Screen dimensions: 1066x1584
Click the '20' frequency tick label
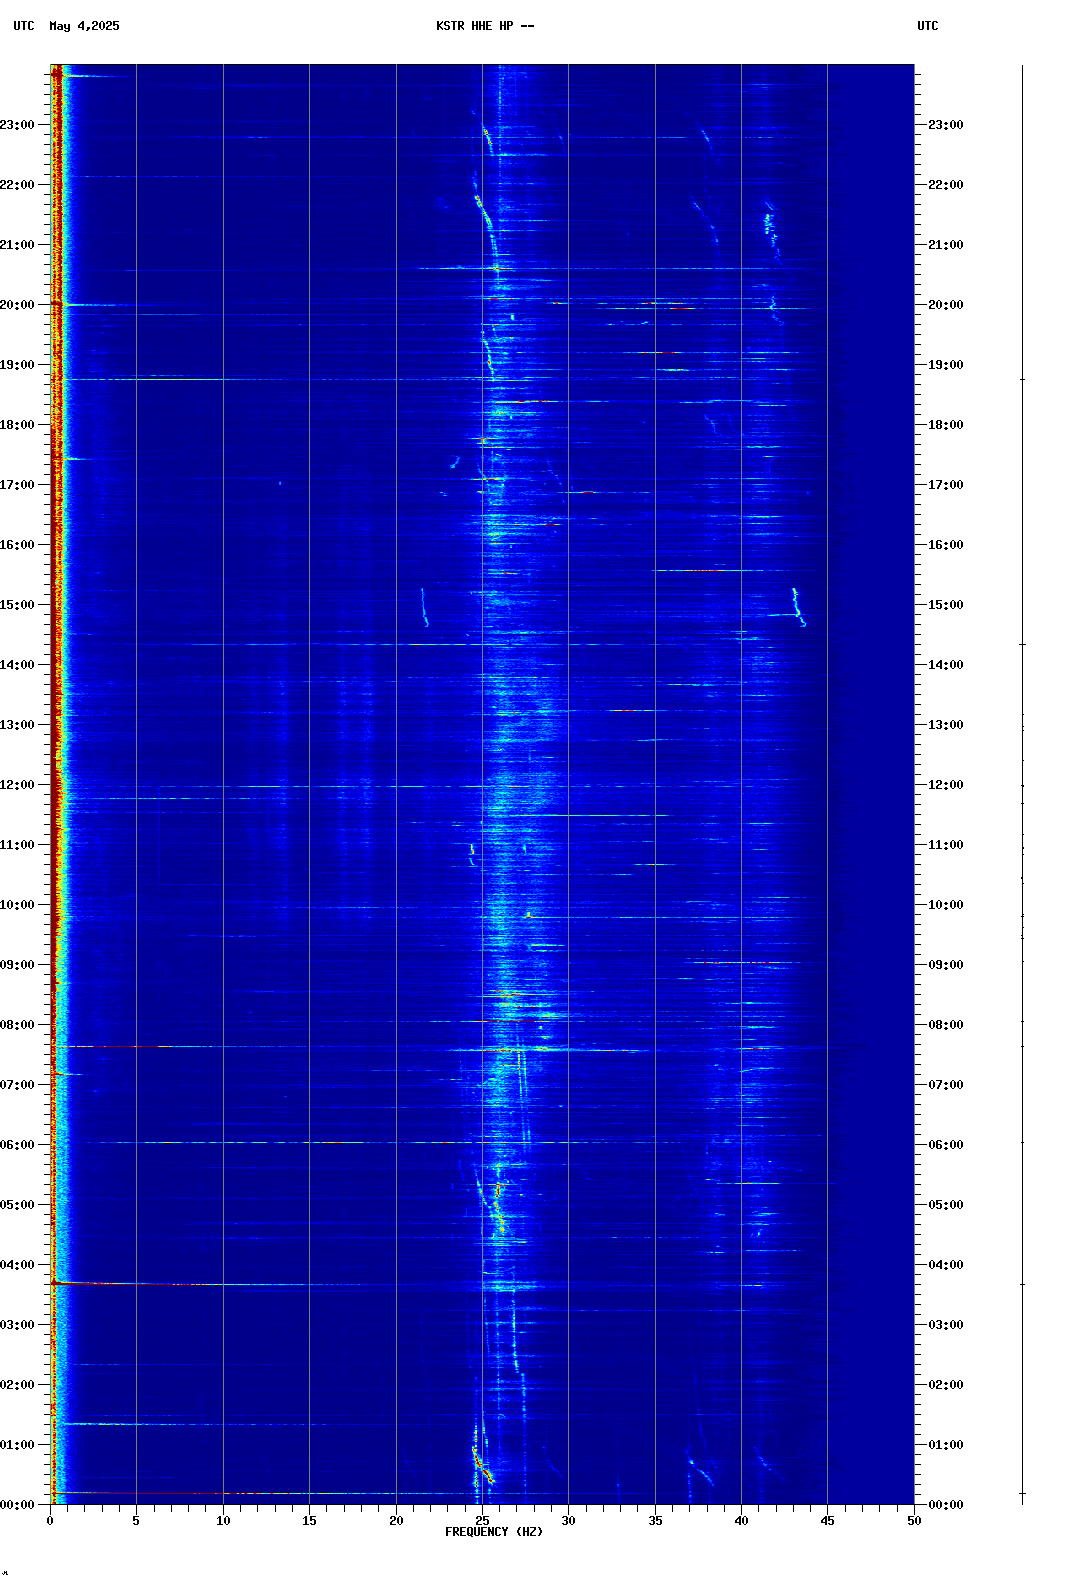pos(396,1521)
